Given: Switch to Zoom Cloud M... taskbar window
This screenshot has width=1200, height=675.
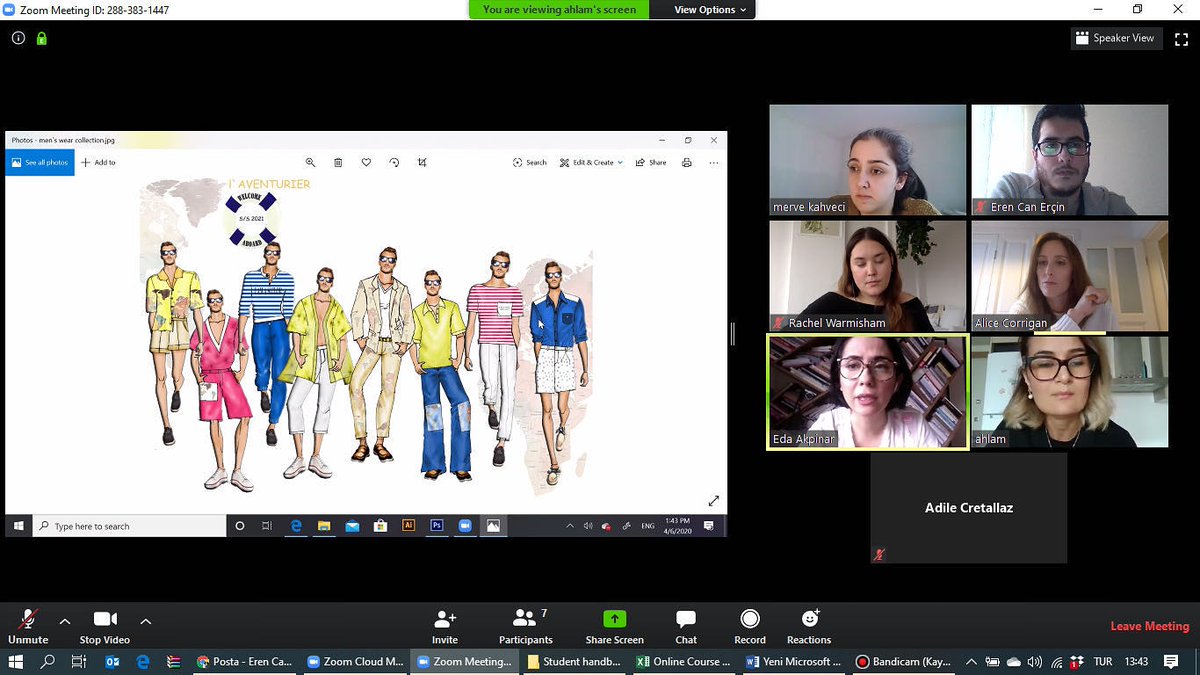Looking at the screenshot, I should pos(355,662).
